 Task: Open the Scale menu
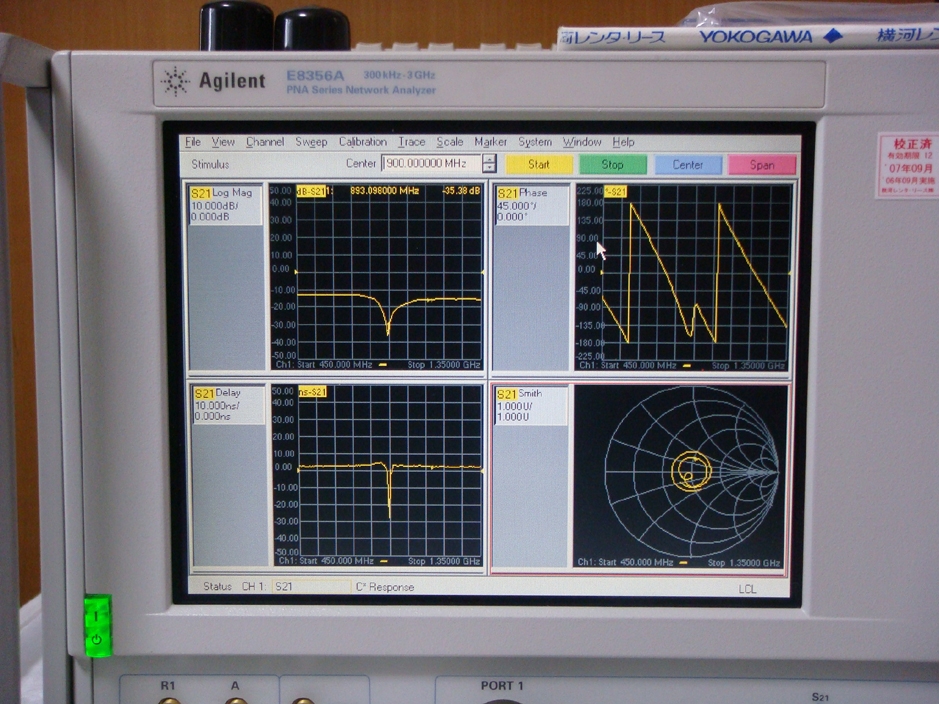[449, 142]
